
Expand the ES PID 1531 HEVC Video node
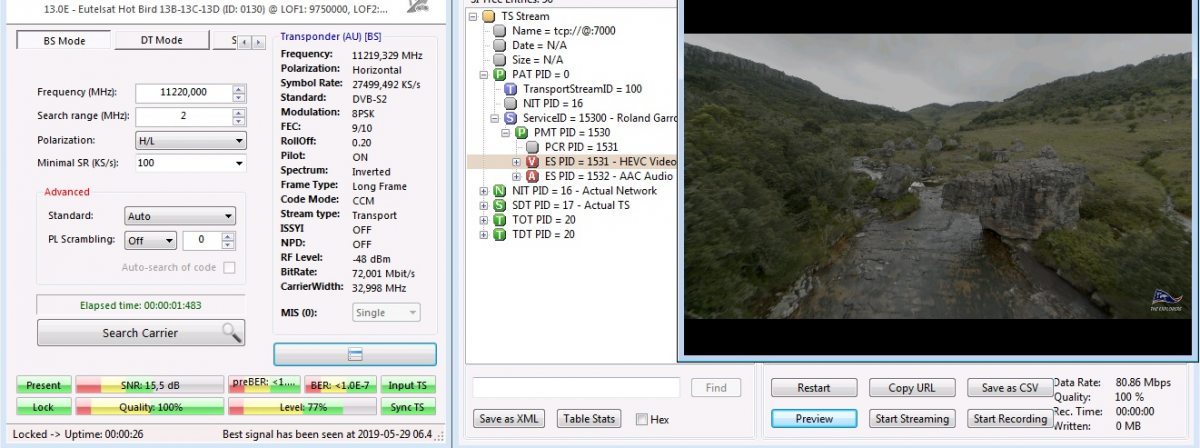(517, 162)
